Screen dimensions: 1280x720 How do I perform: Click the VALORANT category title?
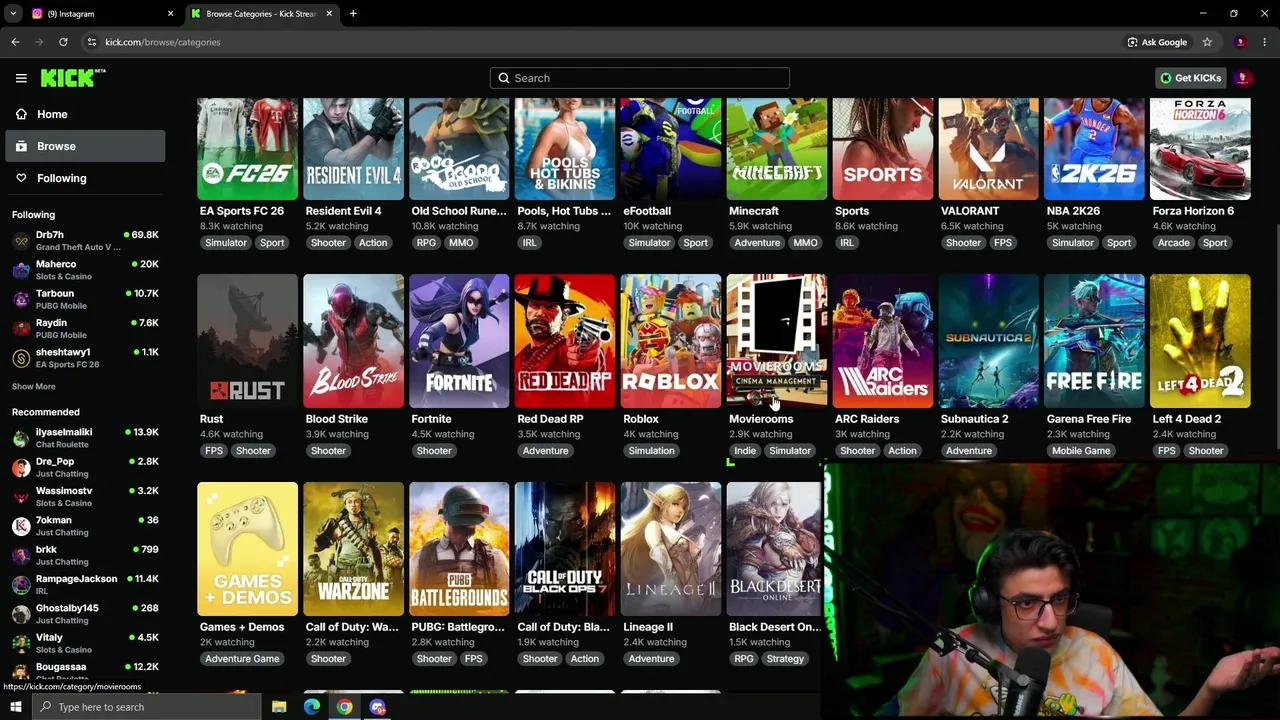tap(970, 211)
